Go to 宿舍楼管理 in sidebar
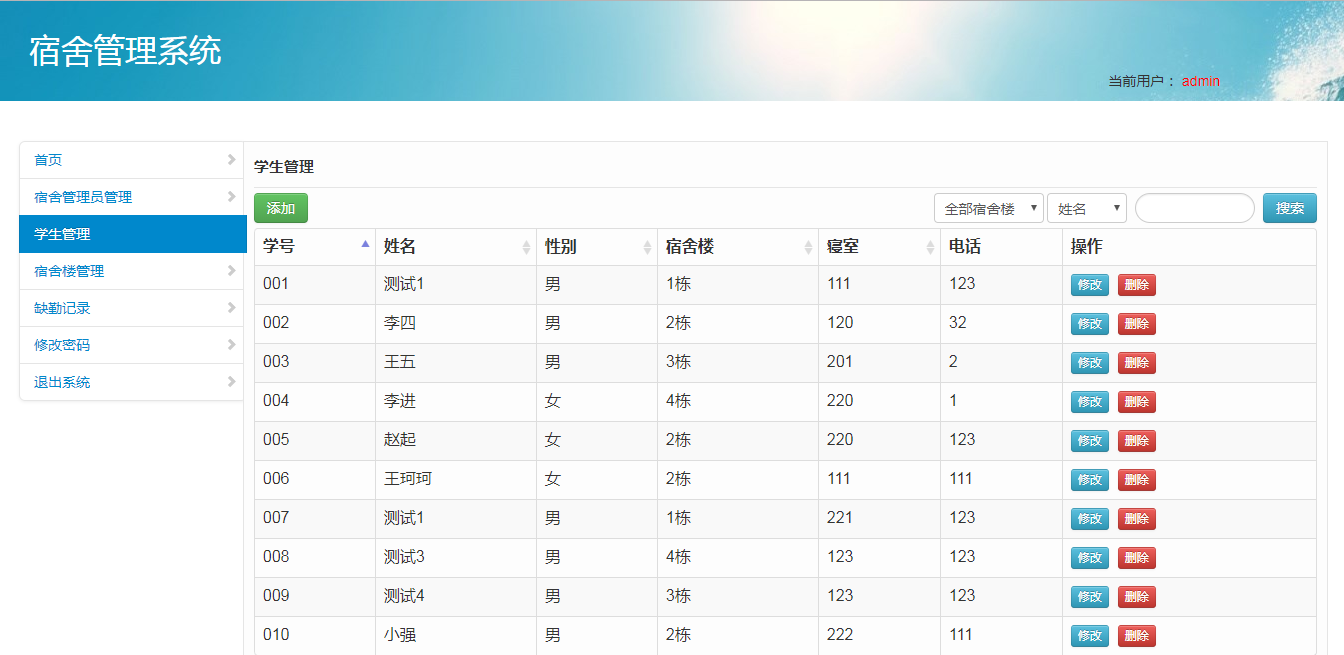The image size is (1344, 655). pos(69,271)
